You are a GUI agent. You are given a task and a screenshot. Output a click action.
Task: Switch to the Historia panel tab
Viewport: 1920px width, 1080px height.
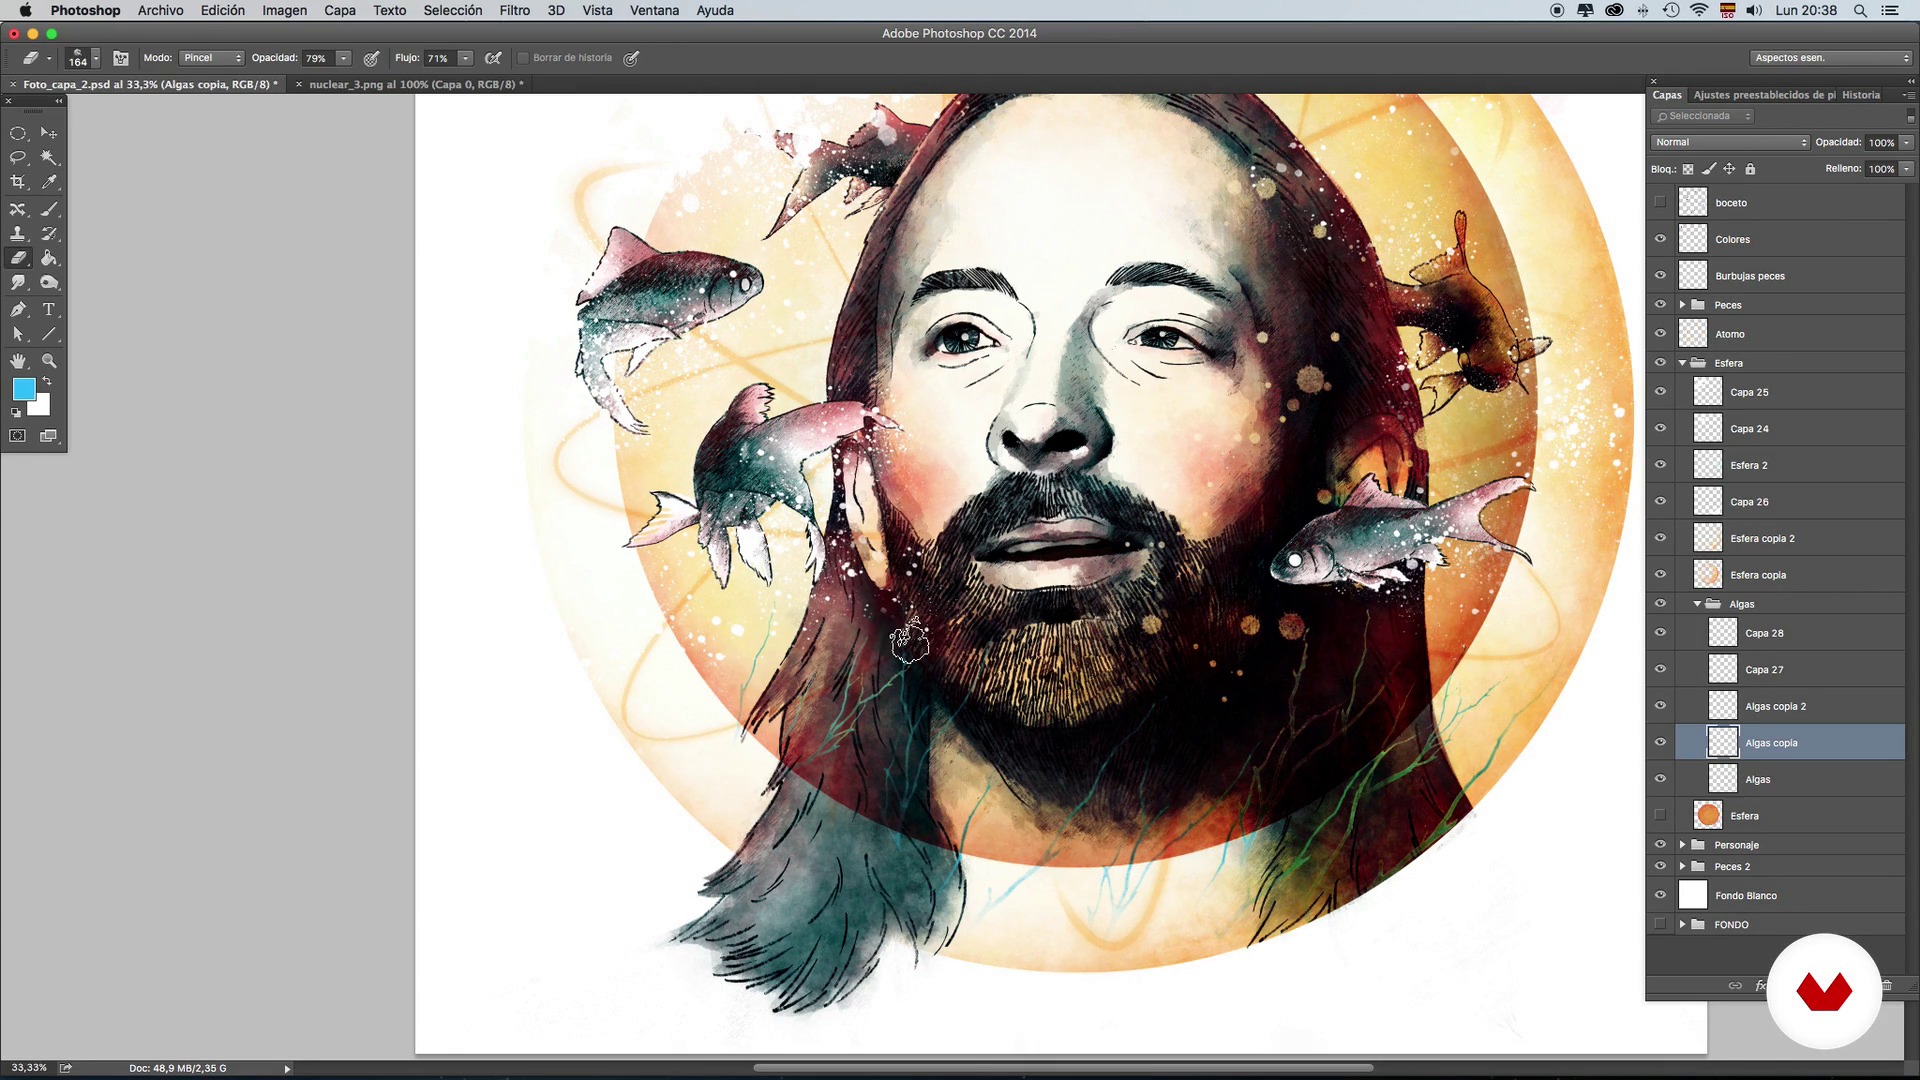(x=1861, y=95)
